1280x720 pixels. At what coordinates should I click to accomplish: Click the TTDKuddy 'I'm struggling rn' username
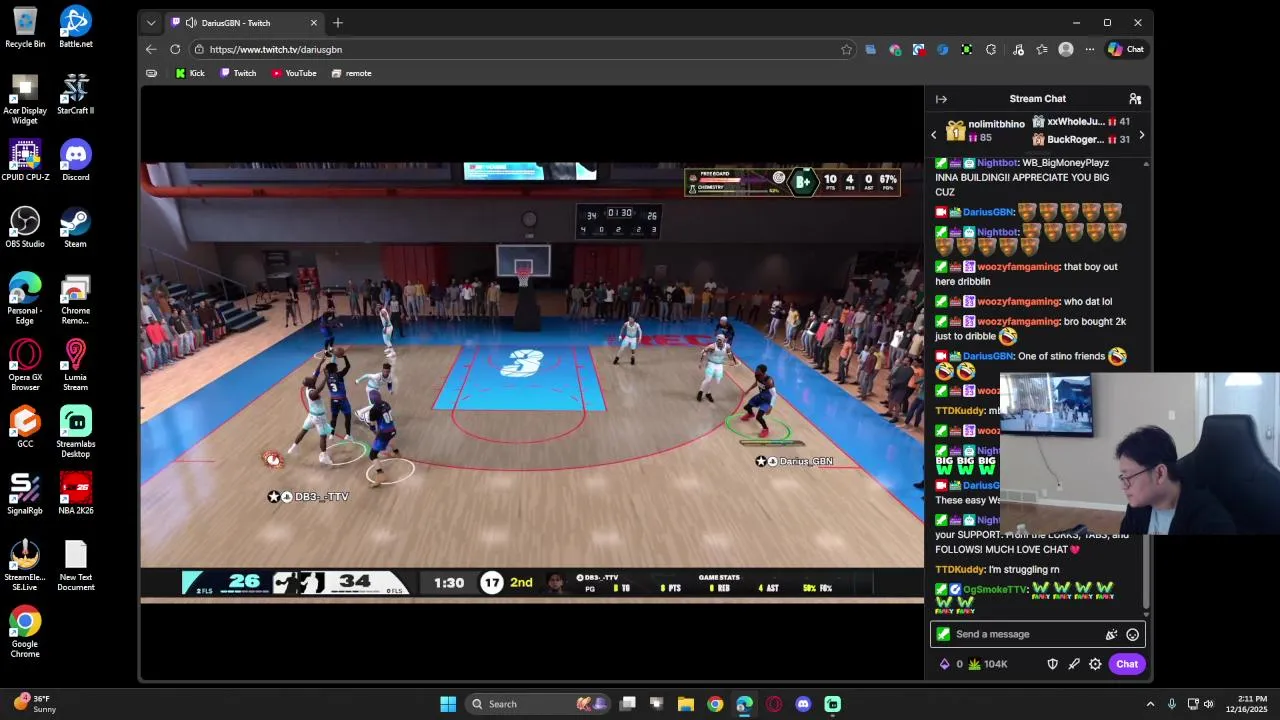pos(960,570)
